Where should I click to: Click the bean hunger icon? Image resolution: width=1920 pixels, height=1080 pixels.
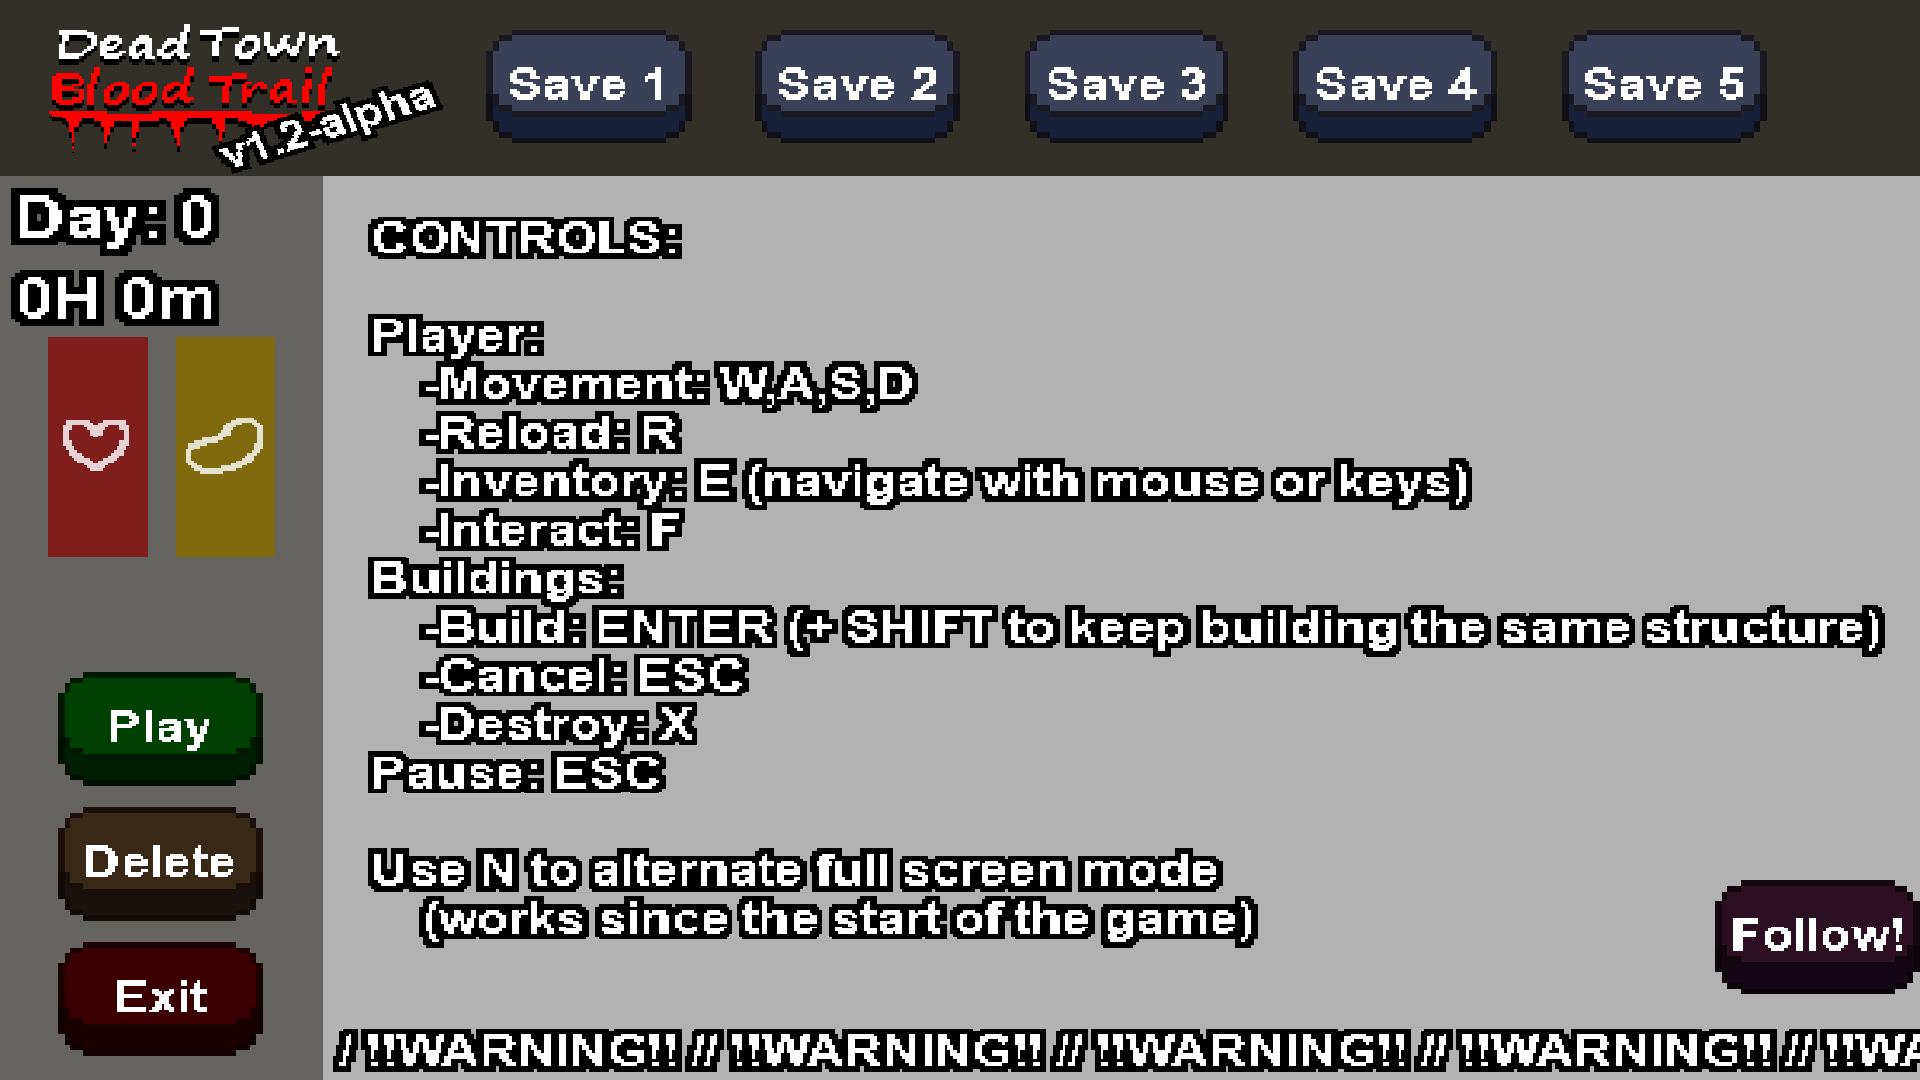pyautogui.click(x=224, y=446)
